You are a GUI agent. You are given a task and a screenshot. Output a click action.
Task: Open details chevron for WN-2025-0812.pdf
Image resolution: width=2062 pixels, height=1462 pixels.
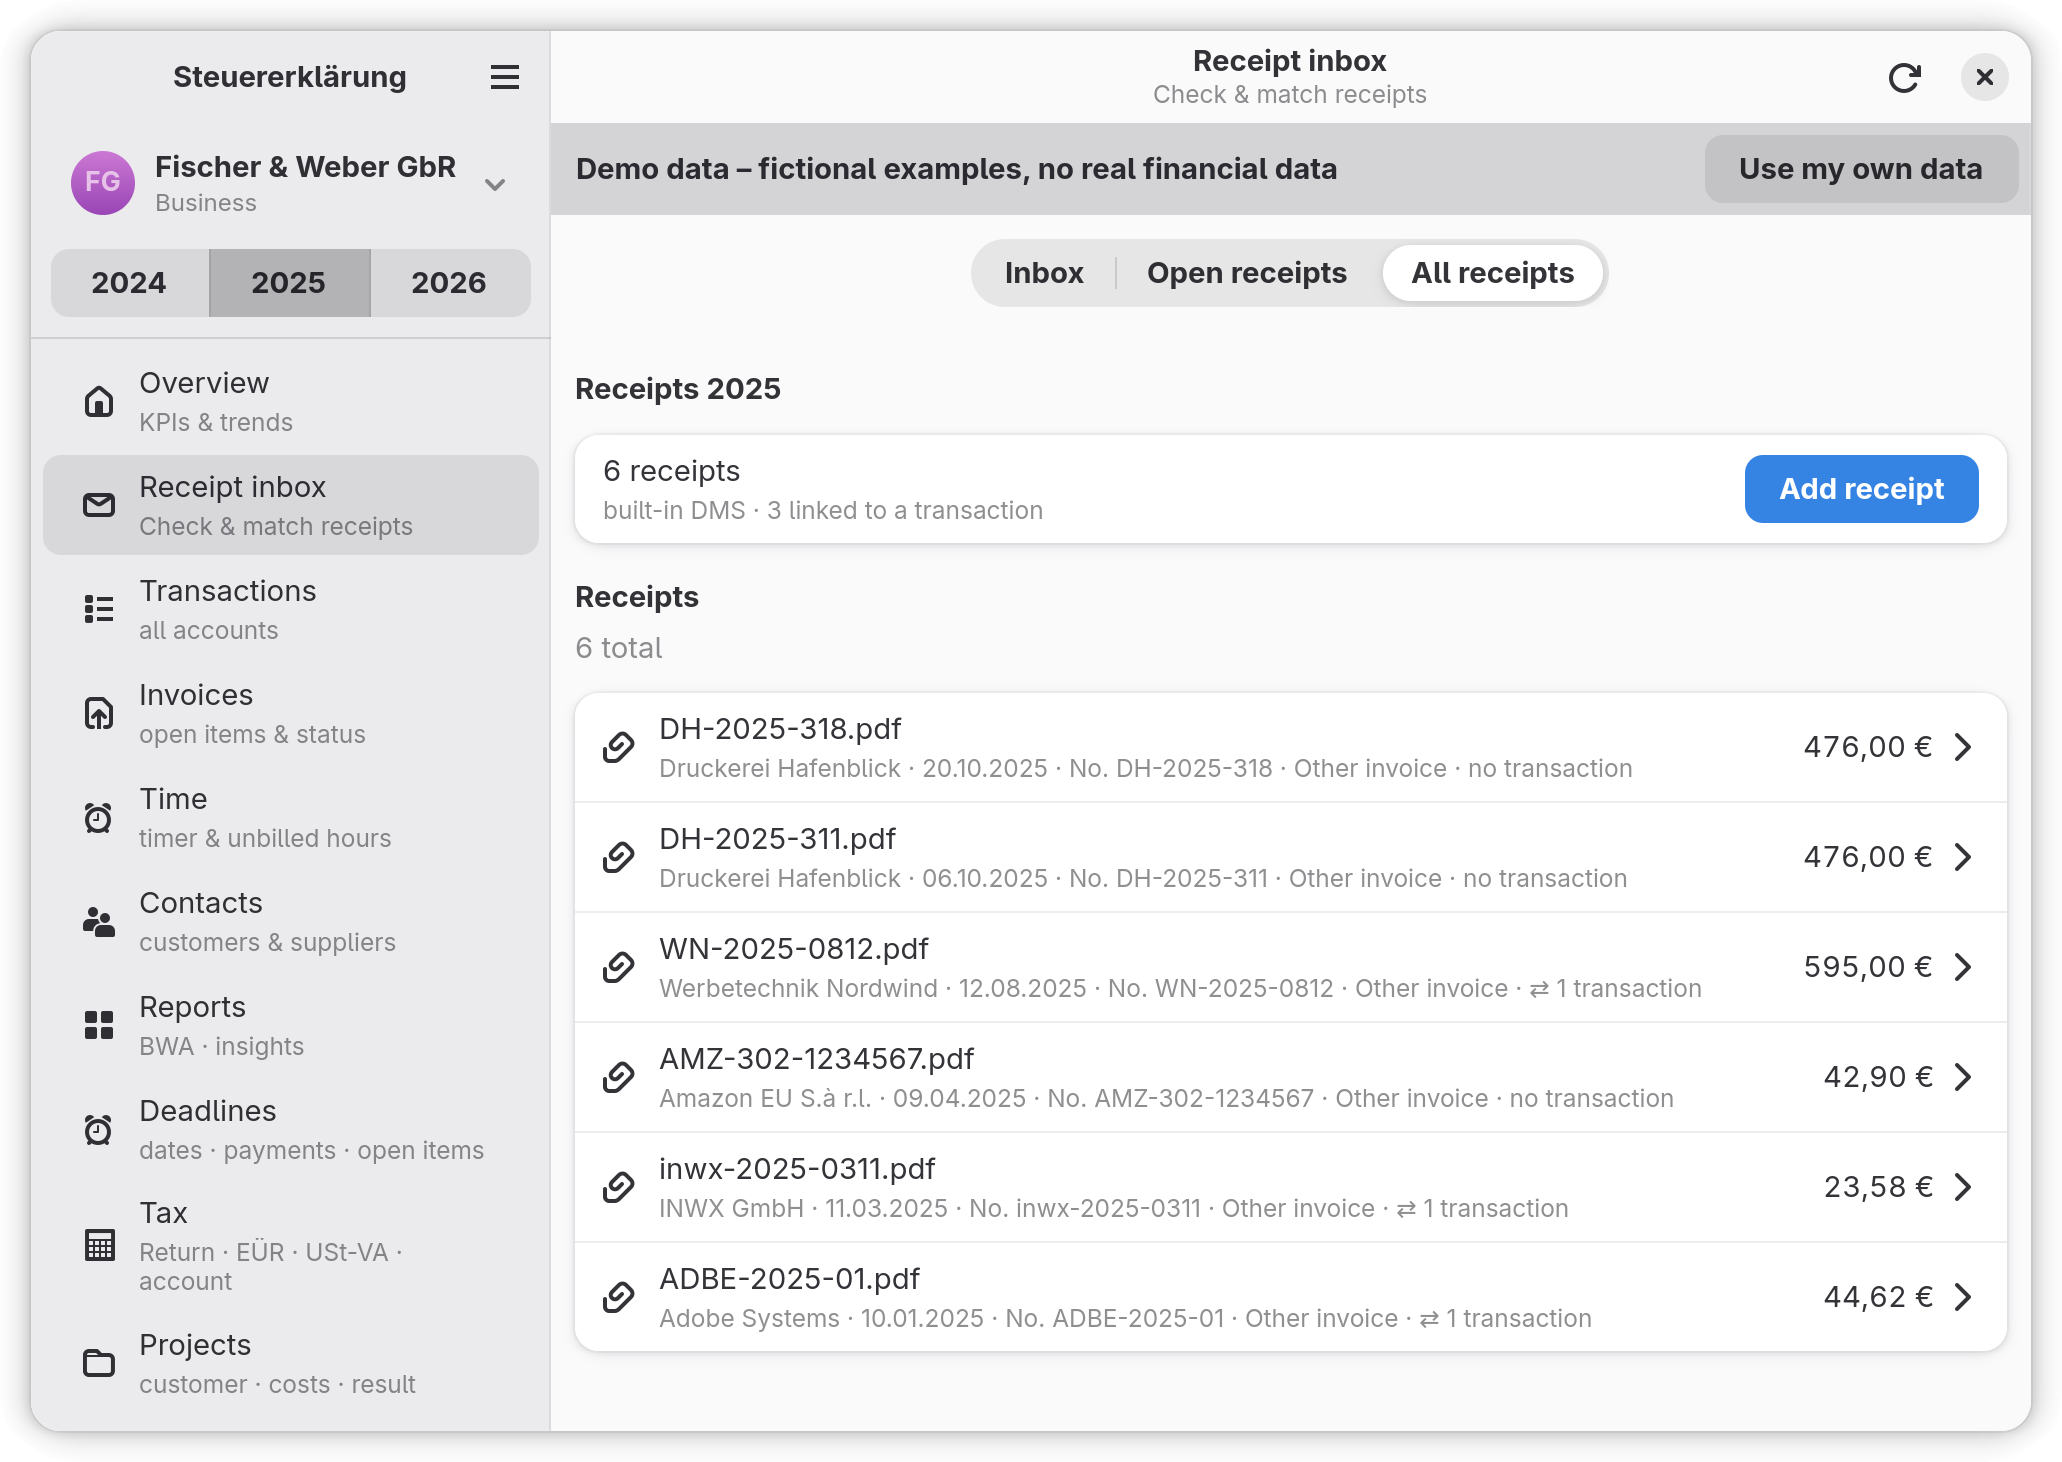[x=1963, y=967]
